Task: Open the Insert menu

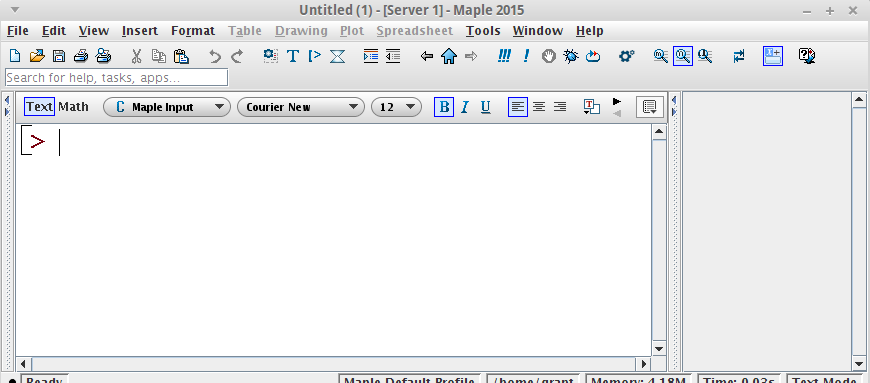Action: (140, 31)
